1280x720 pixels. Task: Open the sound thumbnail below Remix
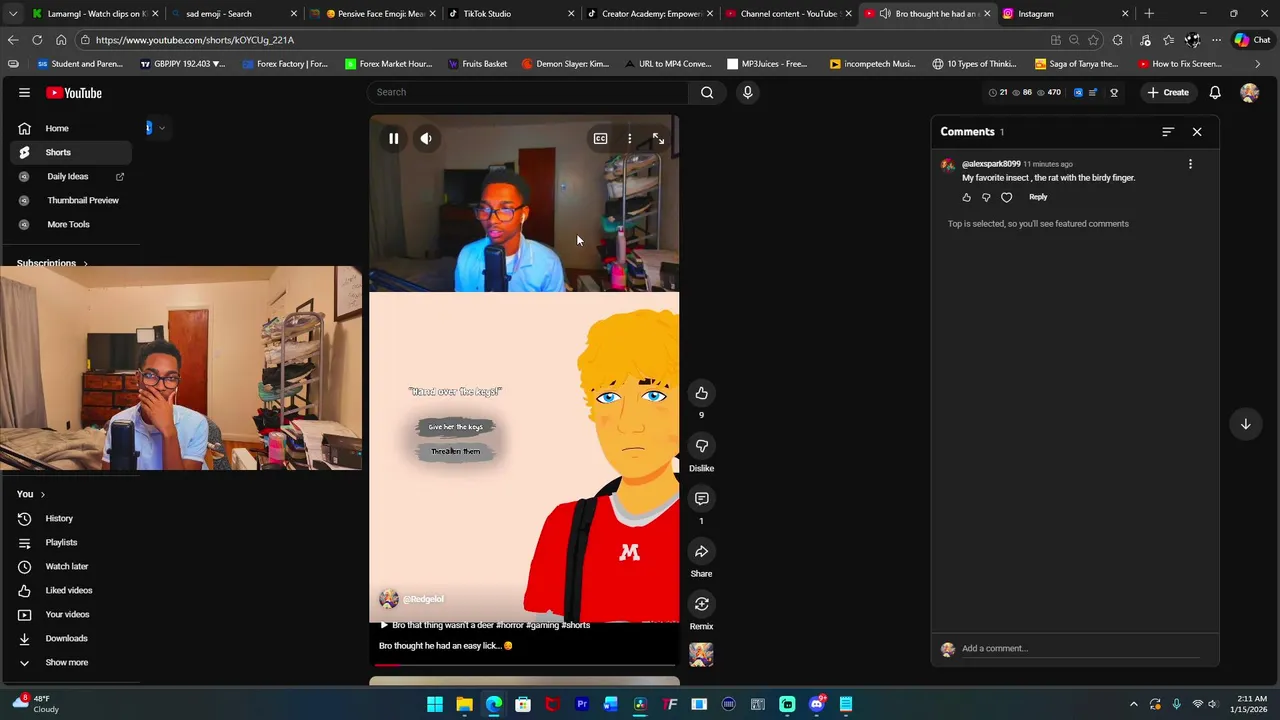701,655
